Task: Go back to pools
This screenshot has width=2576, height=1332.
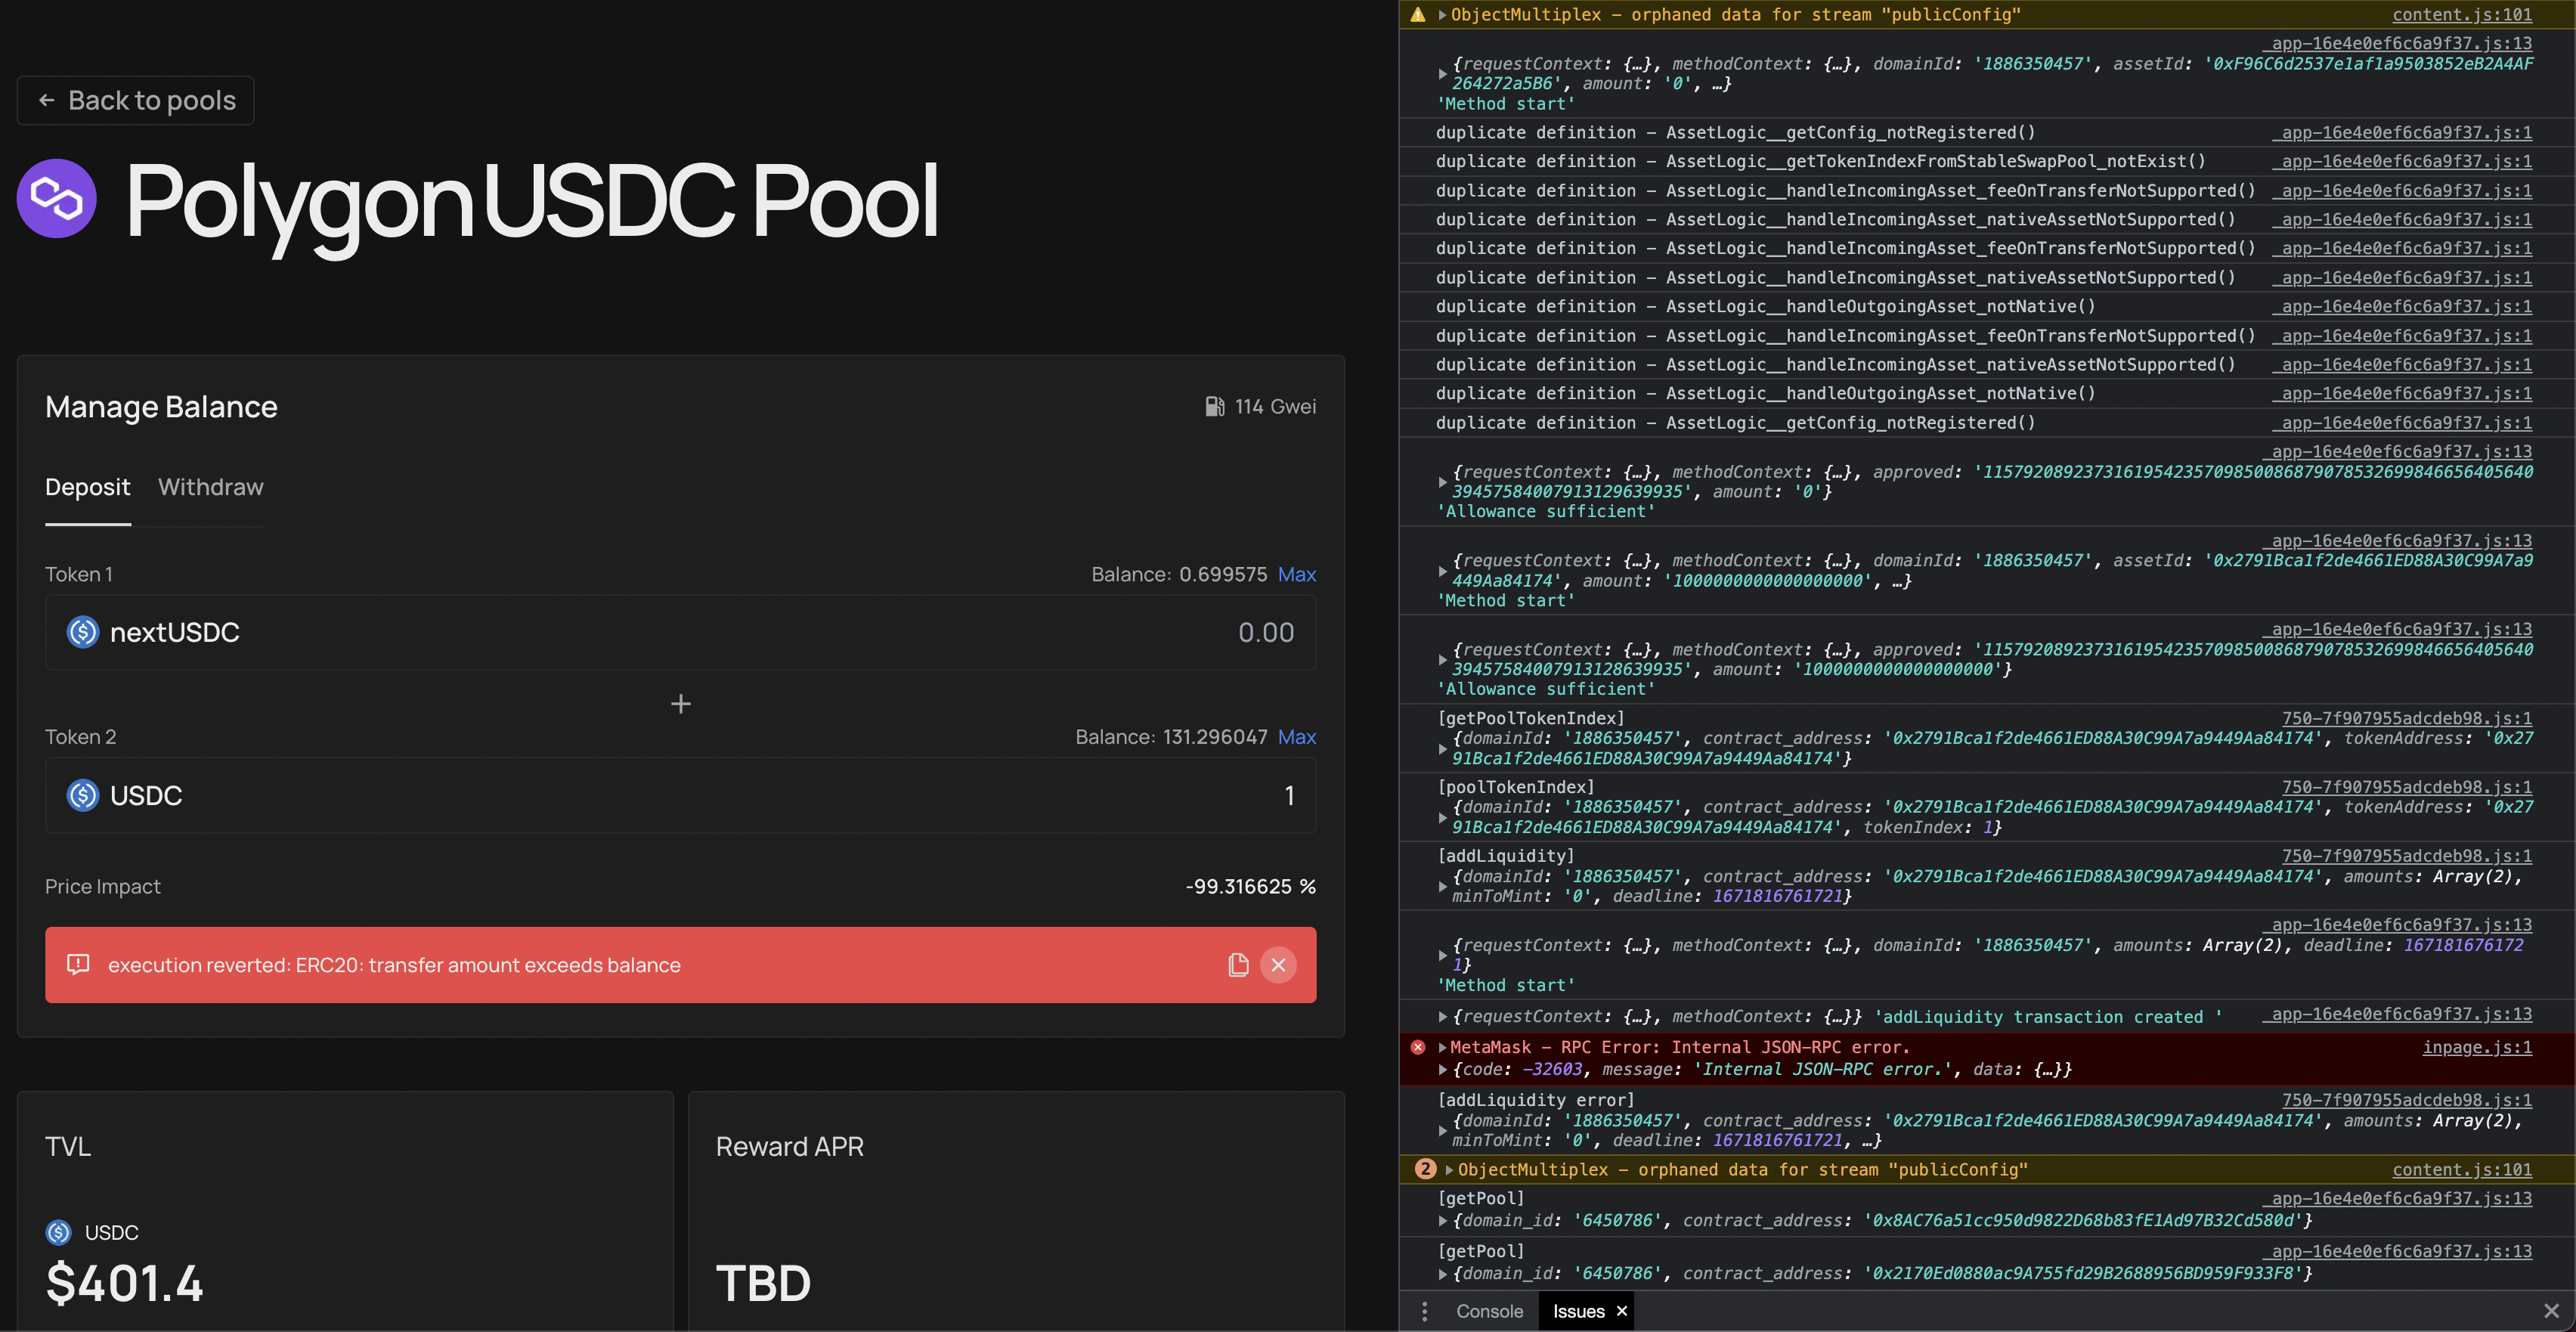Action: pos(136,100)
